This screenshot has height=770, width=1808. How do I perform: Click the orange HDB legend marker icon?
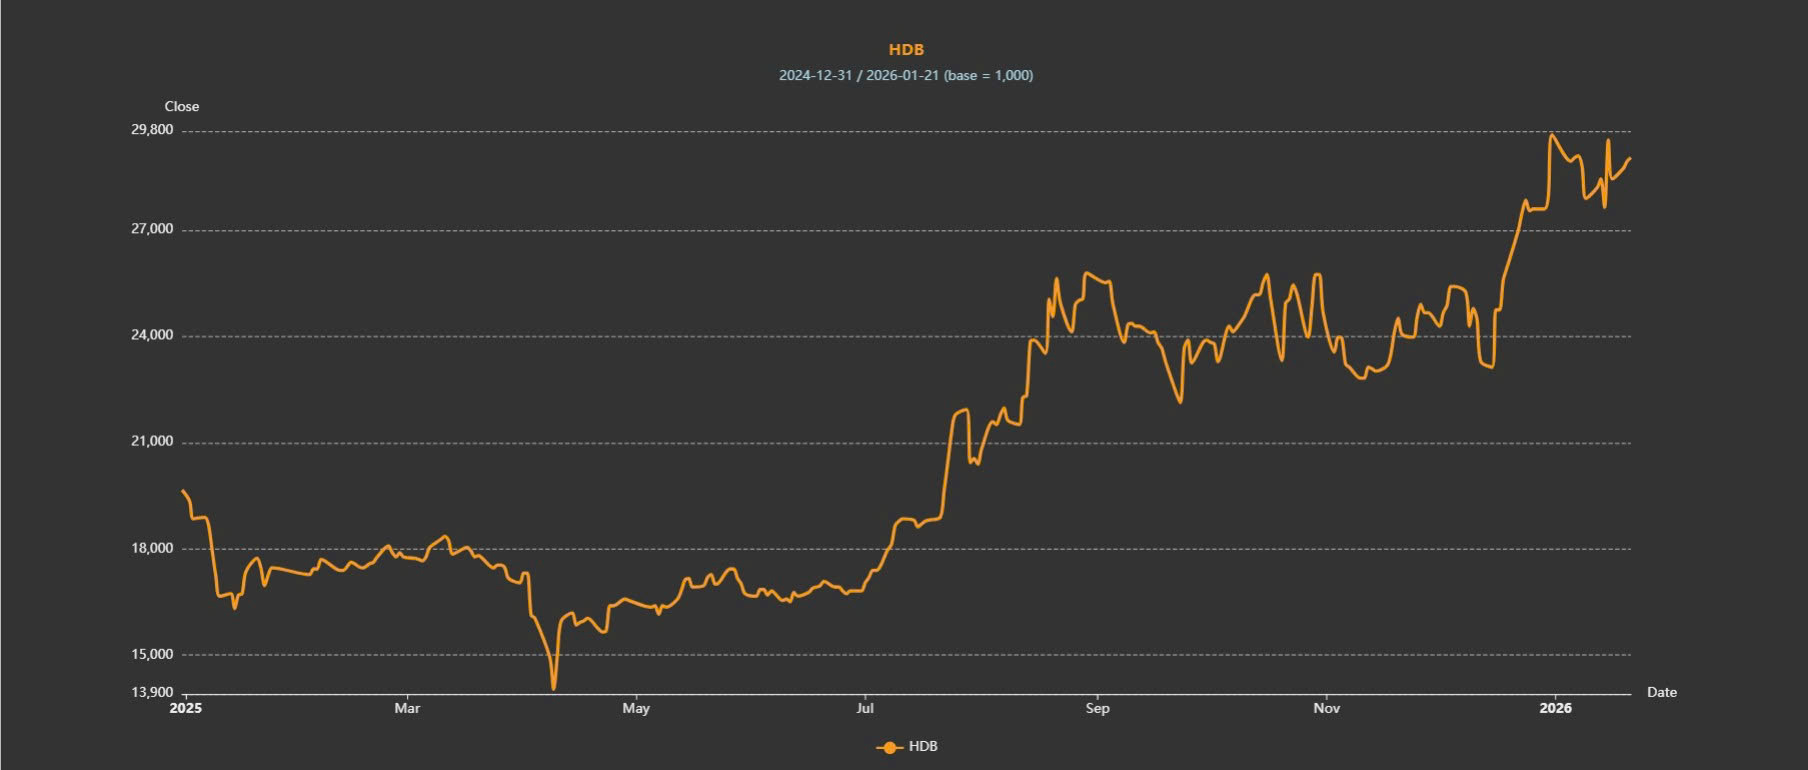888,747
